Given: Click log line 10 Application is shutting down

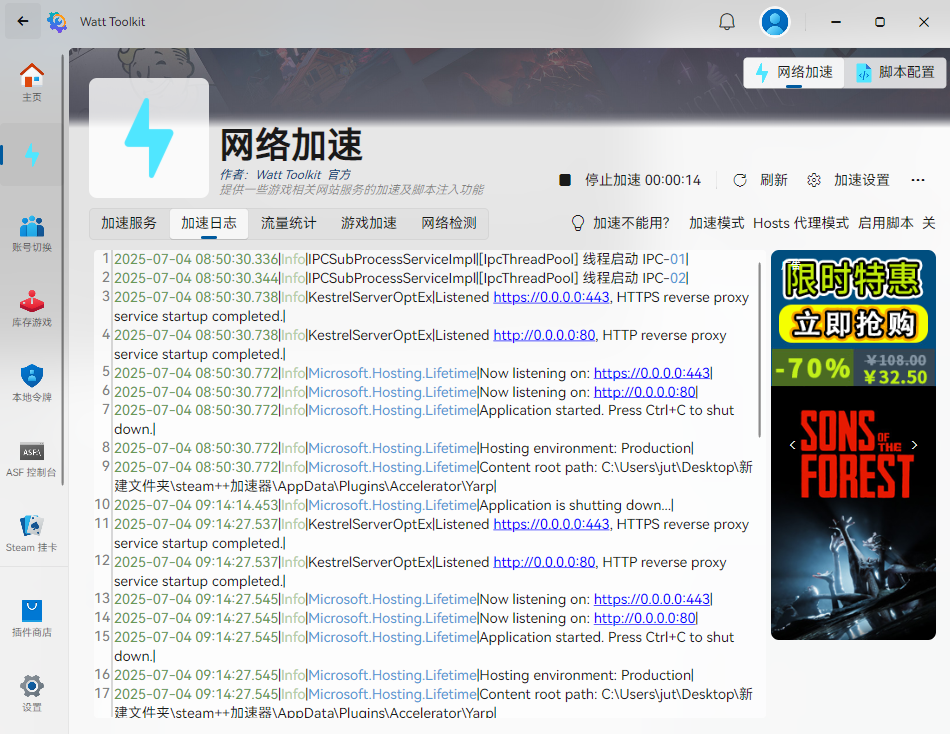Looking at the screenshot, I should (x=576, y=505).
